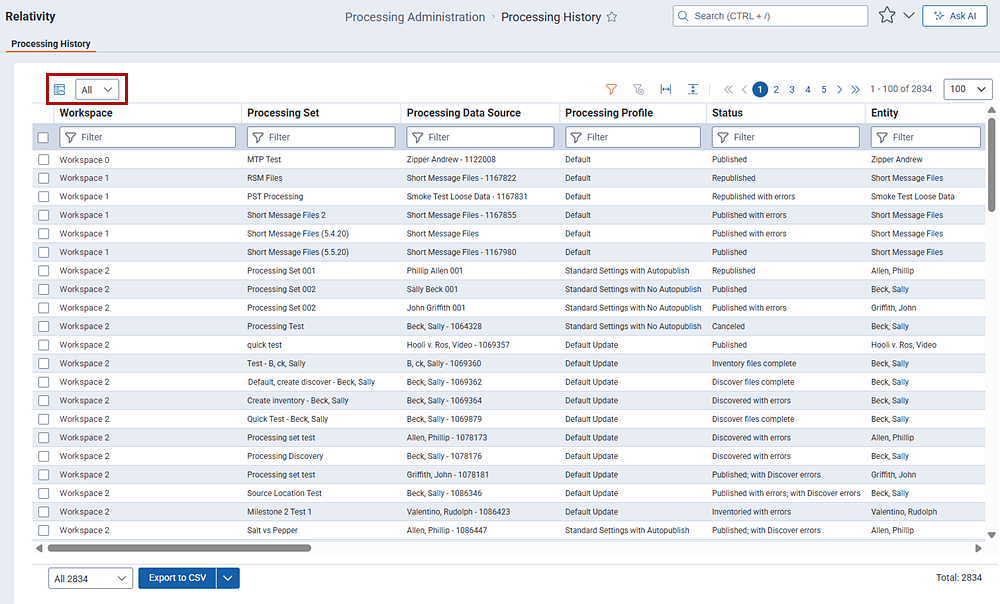Go to previous page arrow
This screenshot has height=604, width=1000.
744,89
